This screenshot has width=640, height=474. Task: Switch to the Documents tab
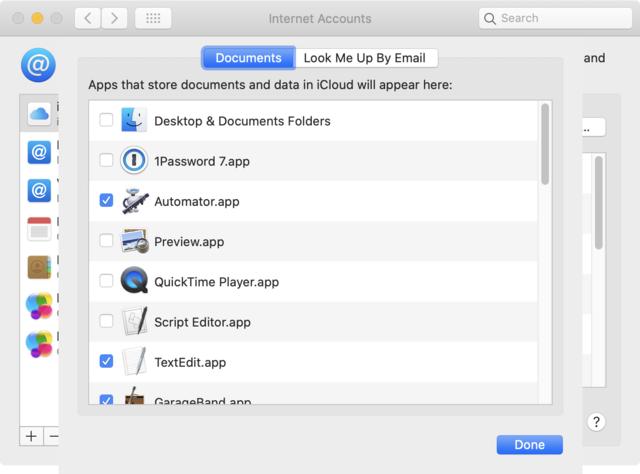pyautogui.click(x=248, y=58)
